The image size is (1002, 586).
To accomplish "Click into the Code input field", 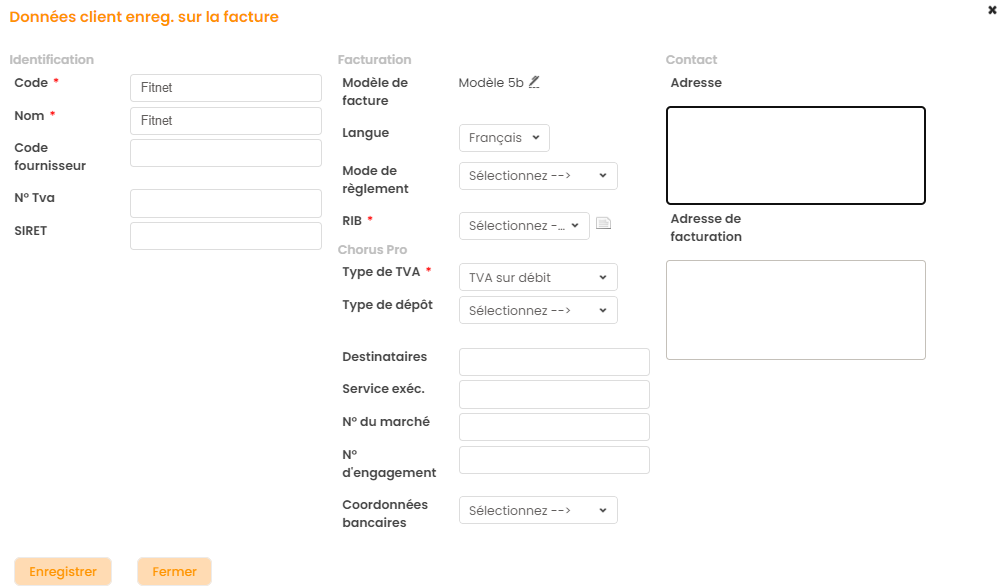I will coord(226,88).
